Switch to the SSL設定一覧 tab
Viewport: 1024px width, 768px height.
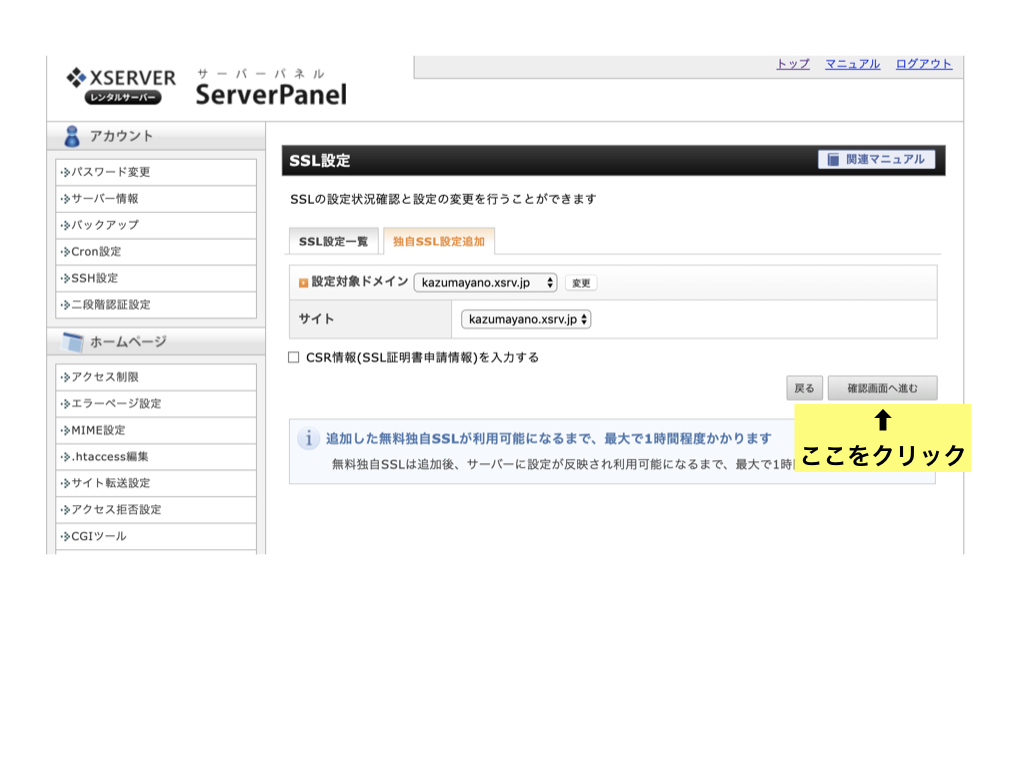click(333, 241)
